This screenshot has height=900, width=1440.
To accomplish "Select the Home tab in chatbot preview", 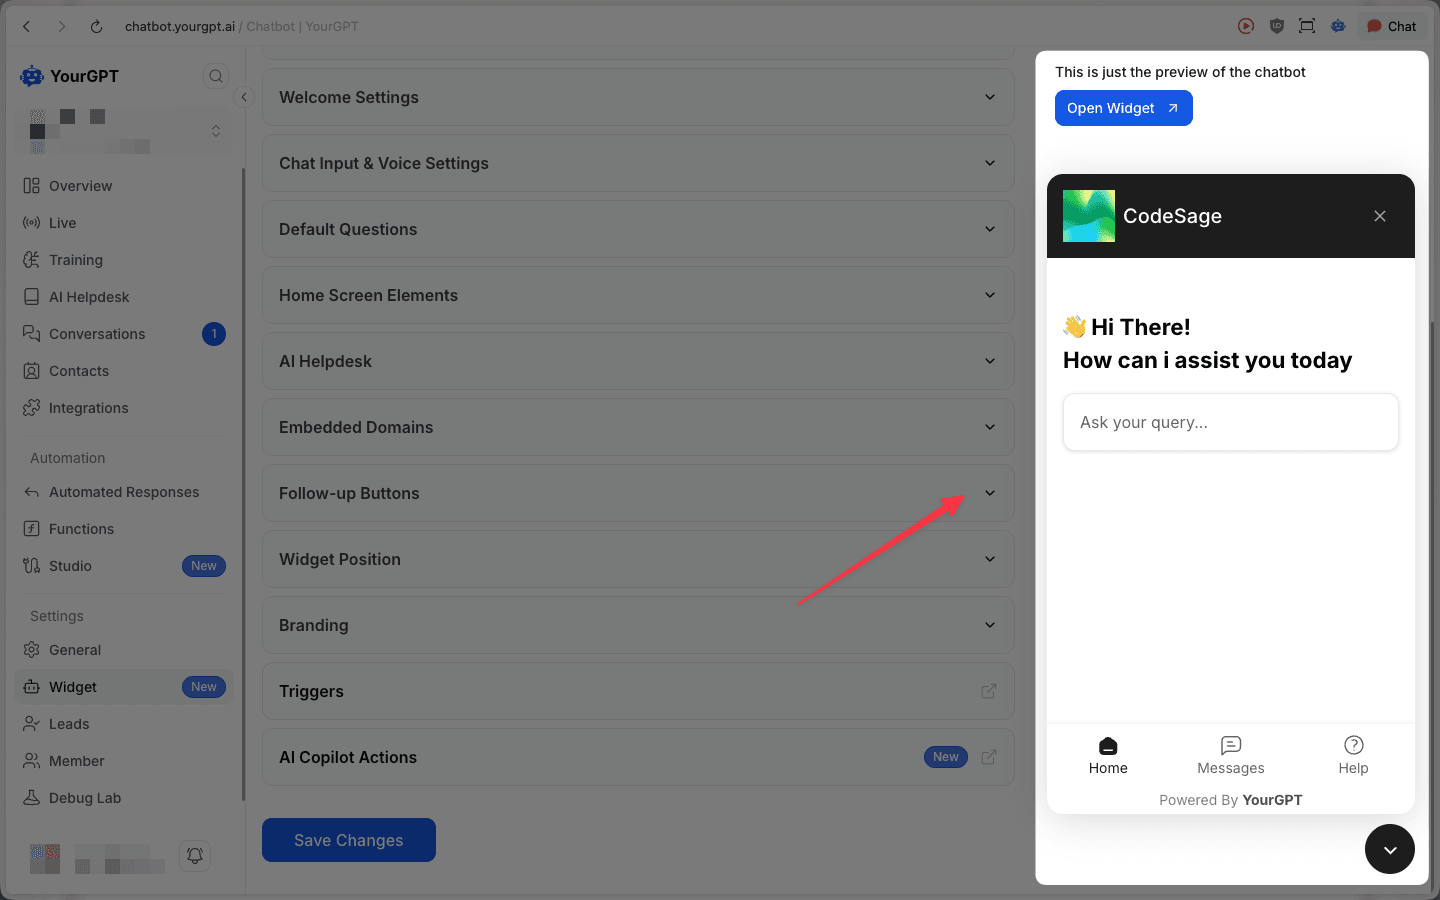I will click(x=1107, y=746).
